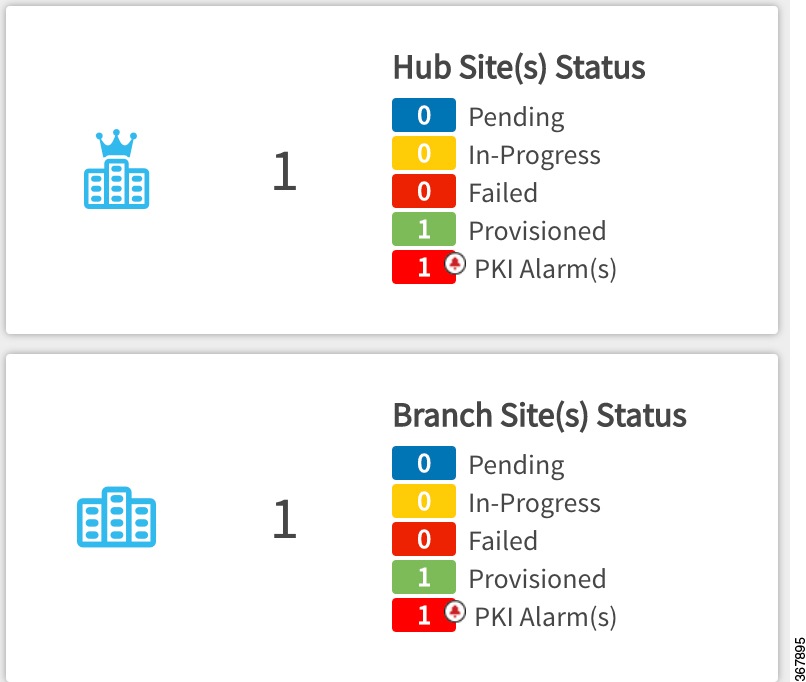
Task: Click the branch site total count number
Action: tap(284, 519)
